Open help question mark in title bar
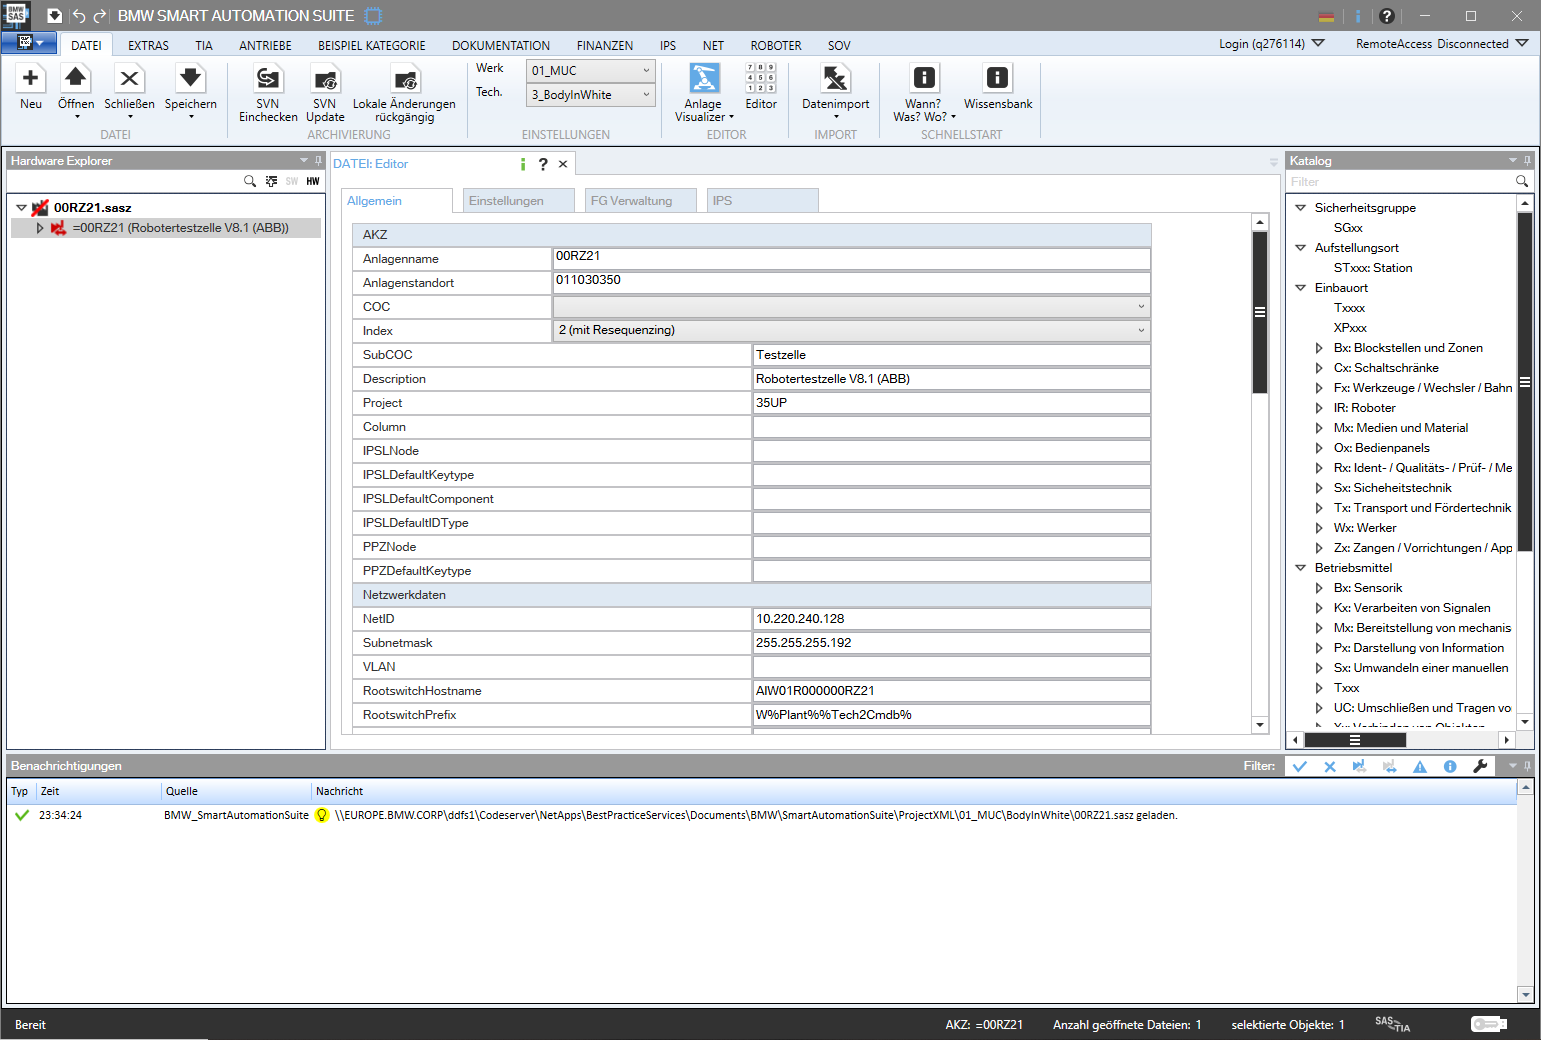 [x=1386, y=16]
